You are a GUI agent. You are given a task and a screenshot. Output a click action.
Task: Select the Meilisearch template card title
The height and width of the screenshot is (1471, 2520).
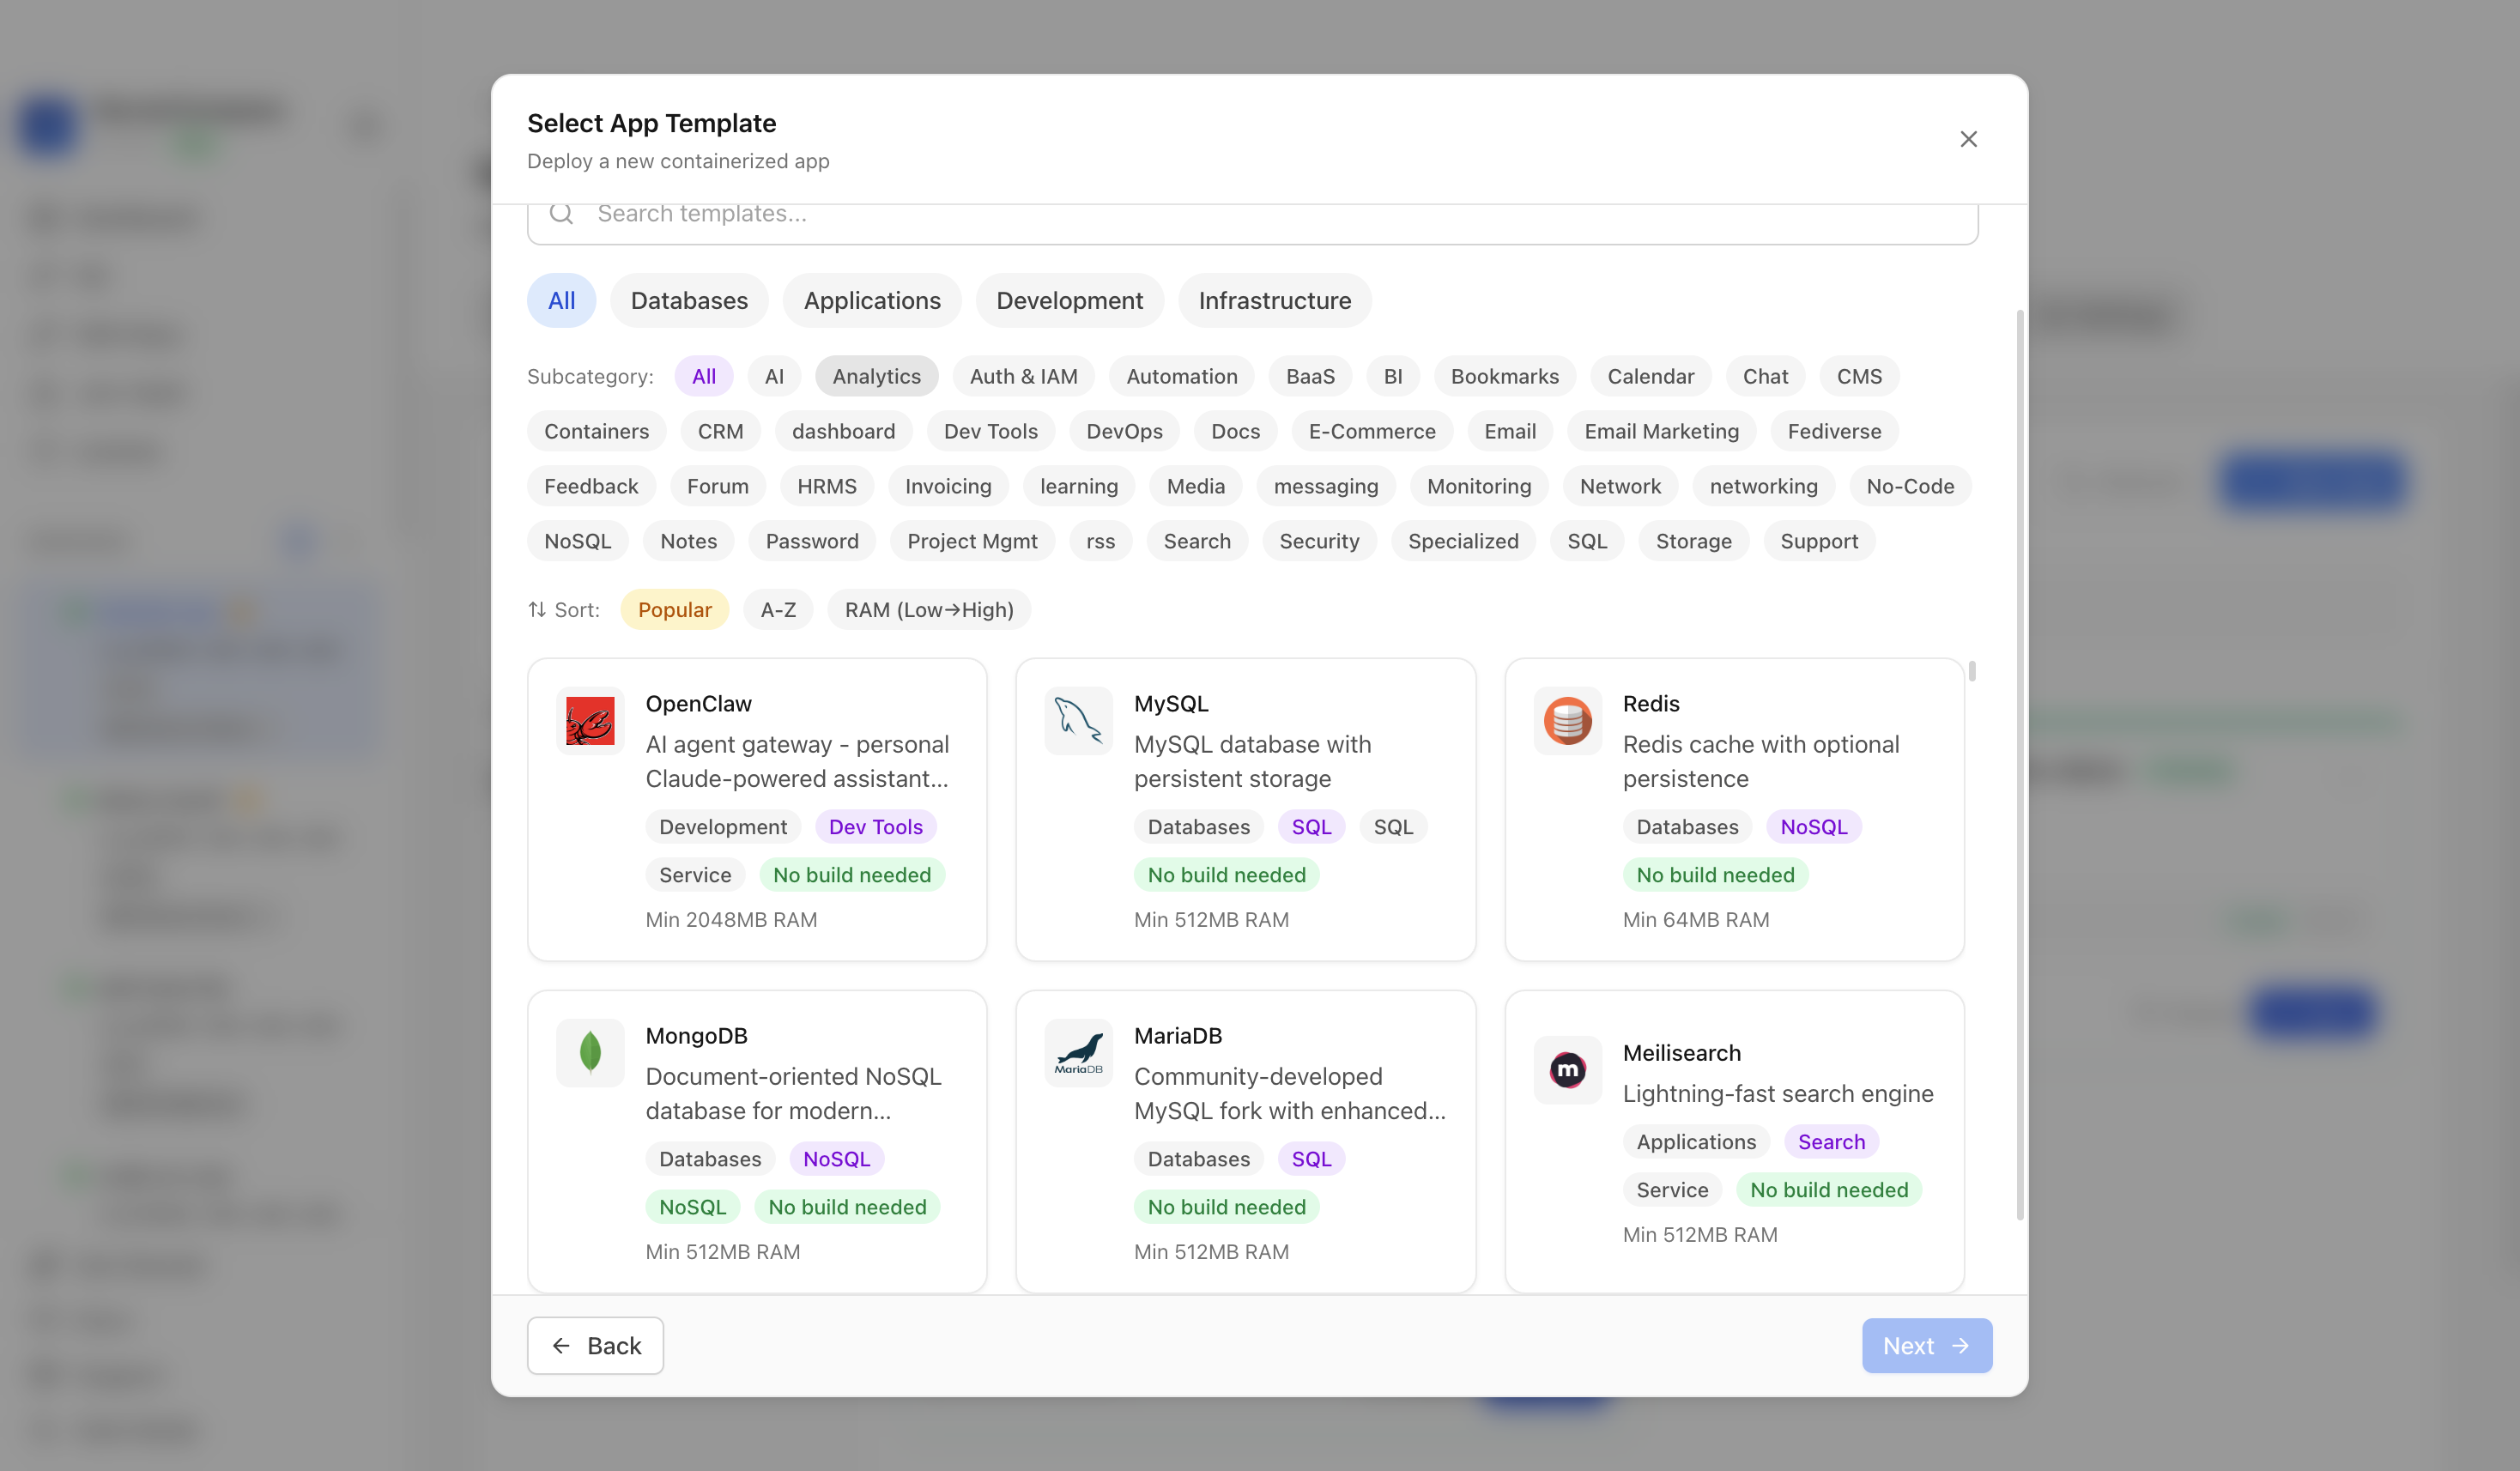pos(1681,1052)
